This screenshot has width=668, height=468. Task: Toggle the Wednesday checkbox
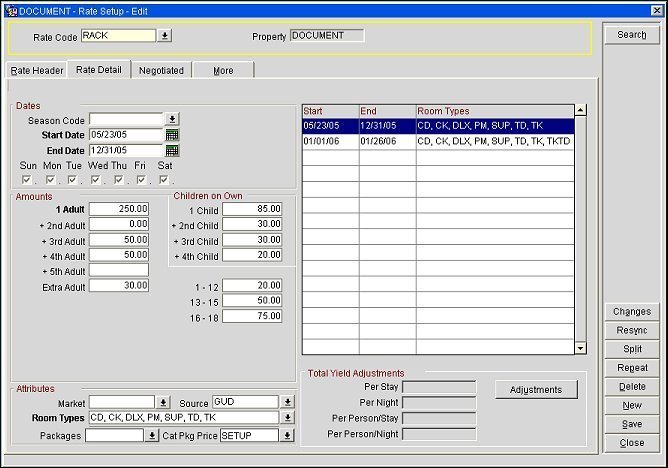pyautogui.click(x=96, y=180)
